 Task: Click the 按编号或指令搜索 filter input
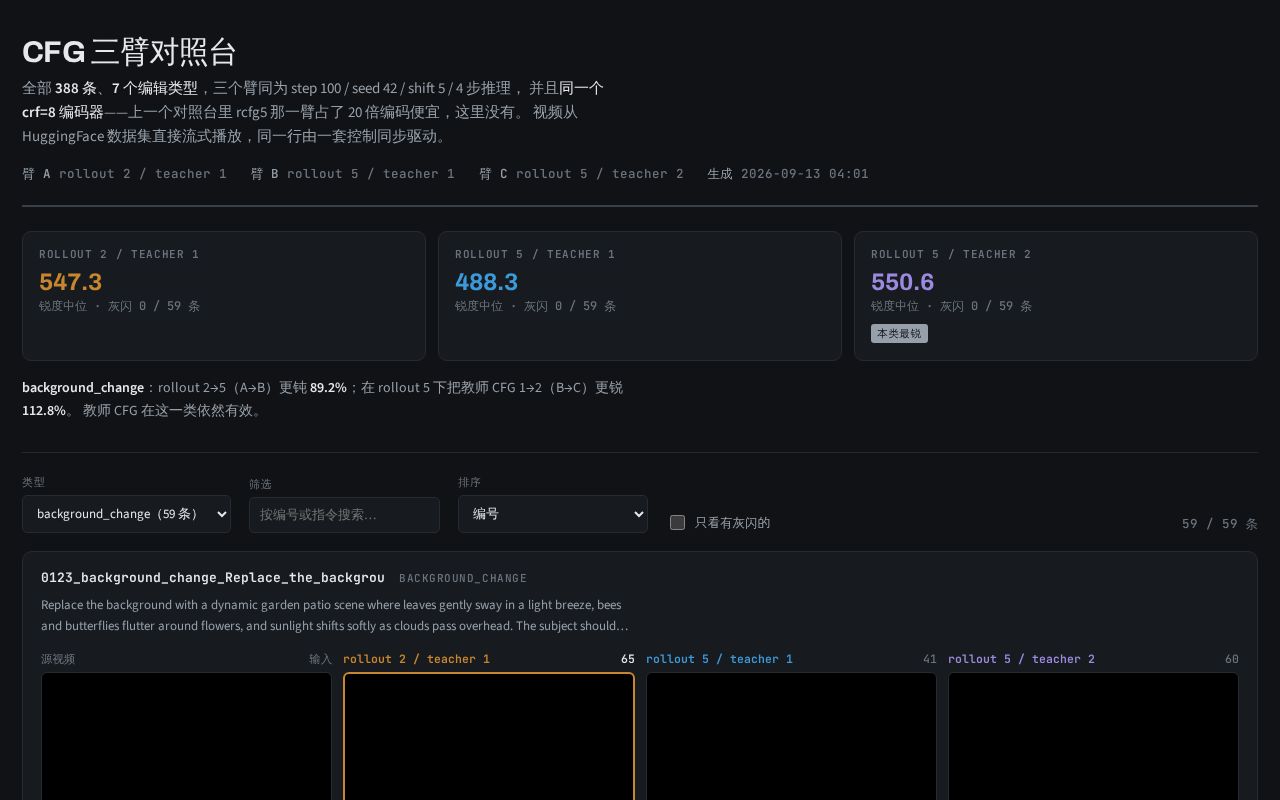pos(344,515)
